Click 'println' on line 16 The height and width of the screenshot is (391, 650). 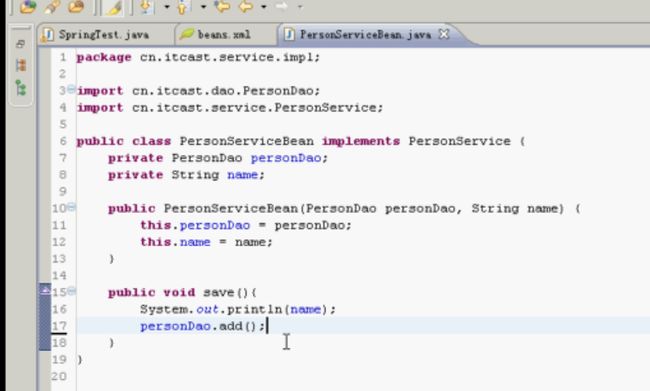click(255, 310)
